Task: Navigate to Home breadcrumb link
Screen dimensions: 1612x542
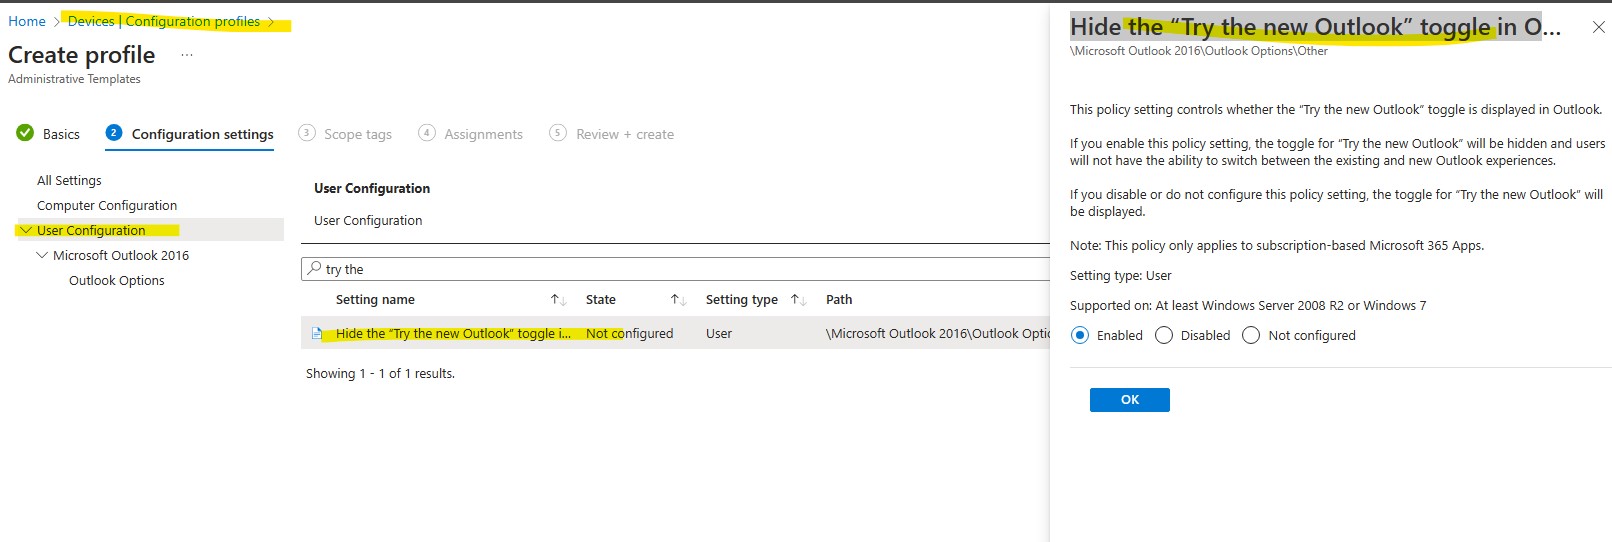Action: click(27, 21)
